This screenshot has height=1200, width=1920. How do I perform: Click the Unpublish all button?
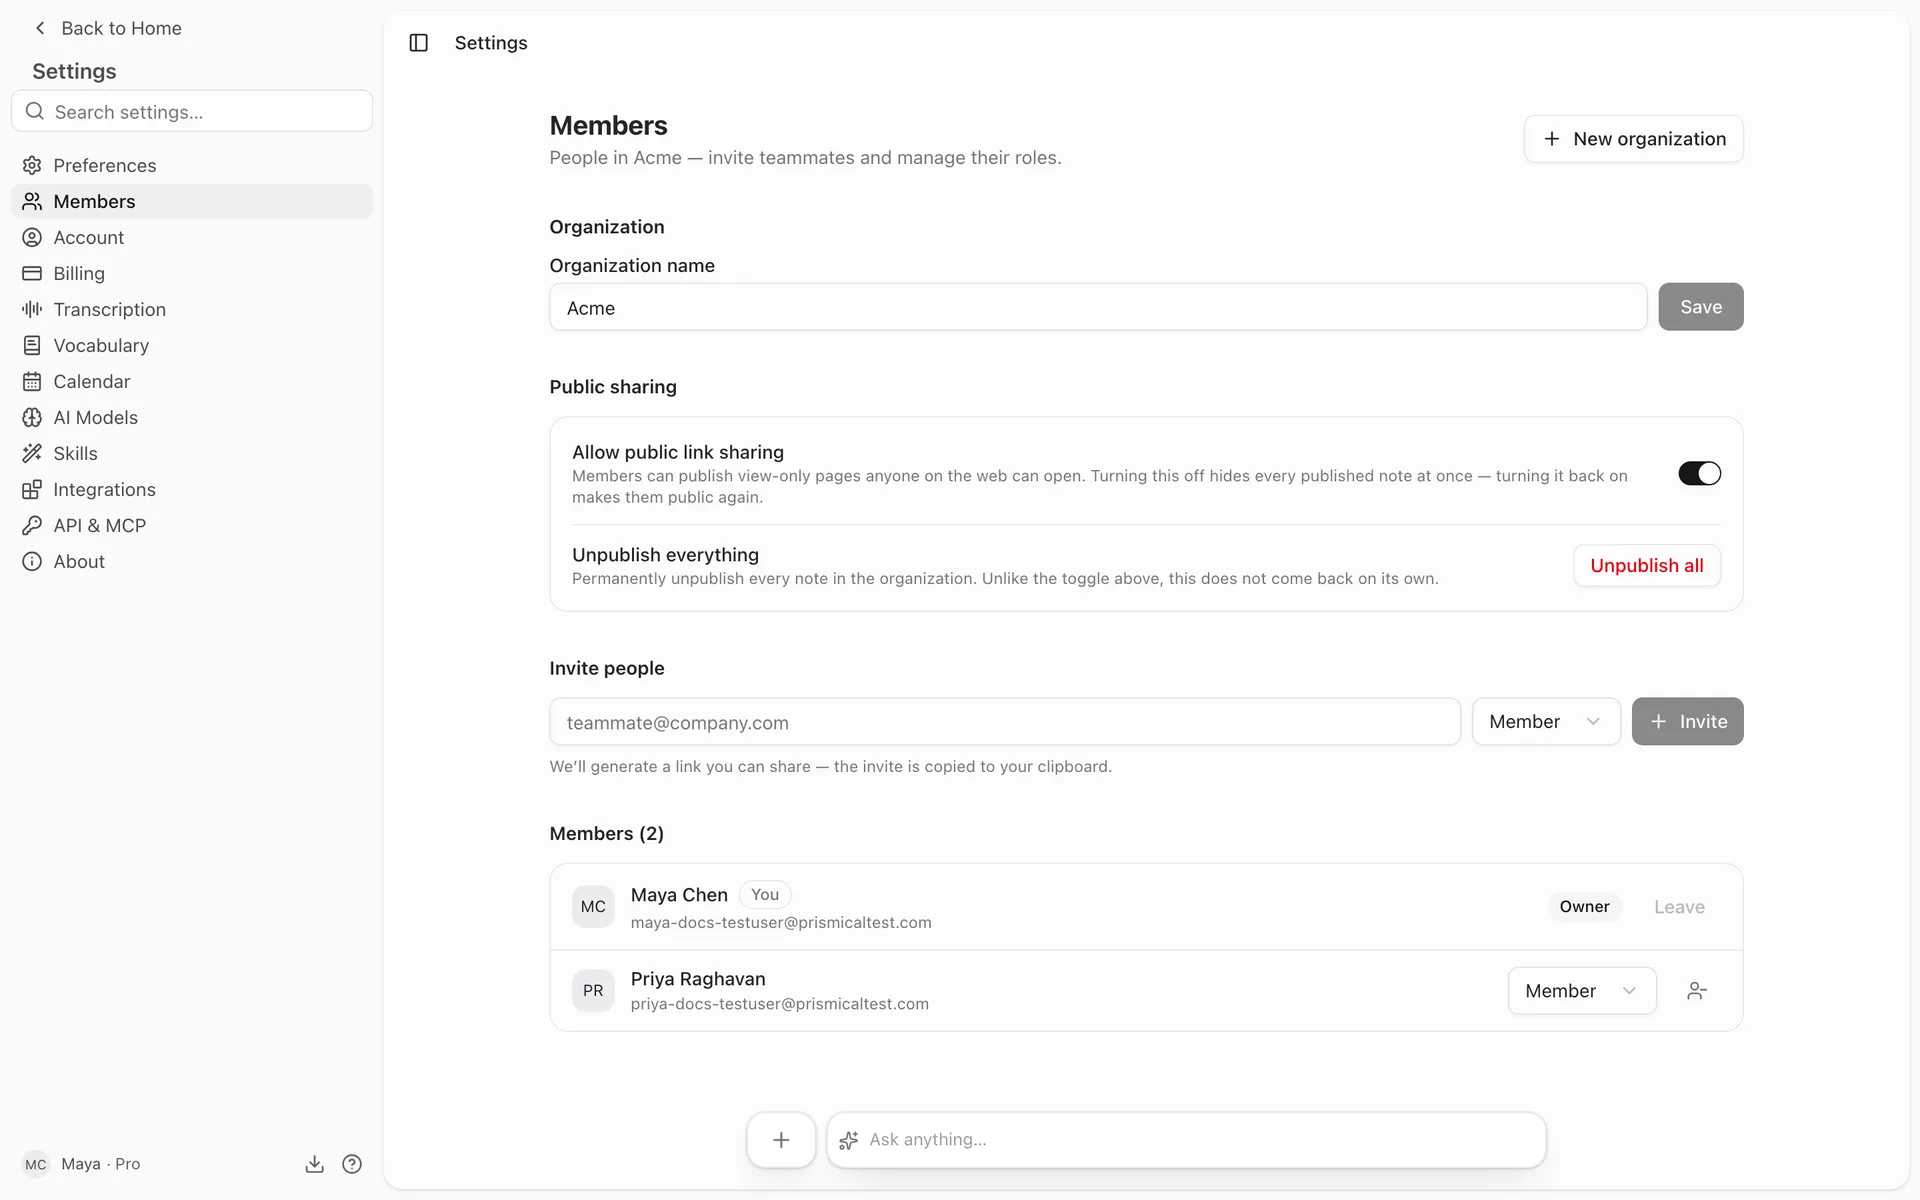pyautogui.click(x=1646, y=565)
